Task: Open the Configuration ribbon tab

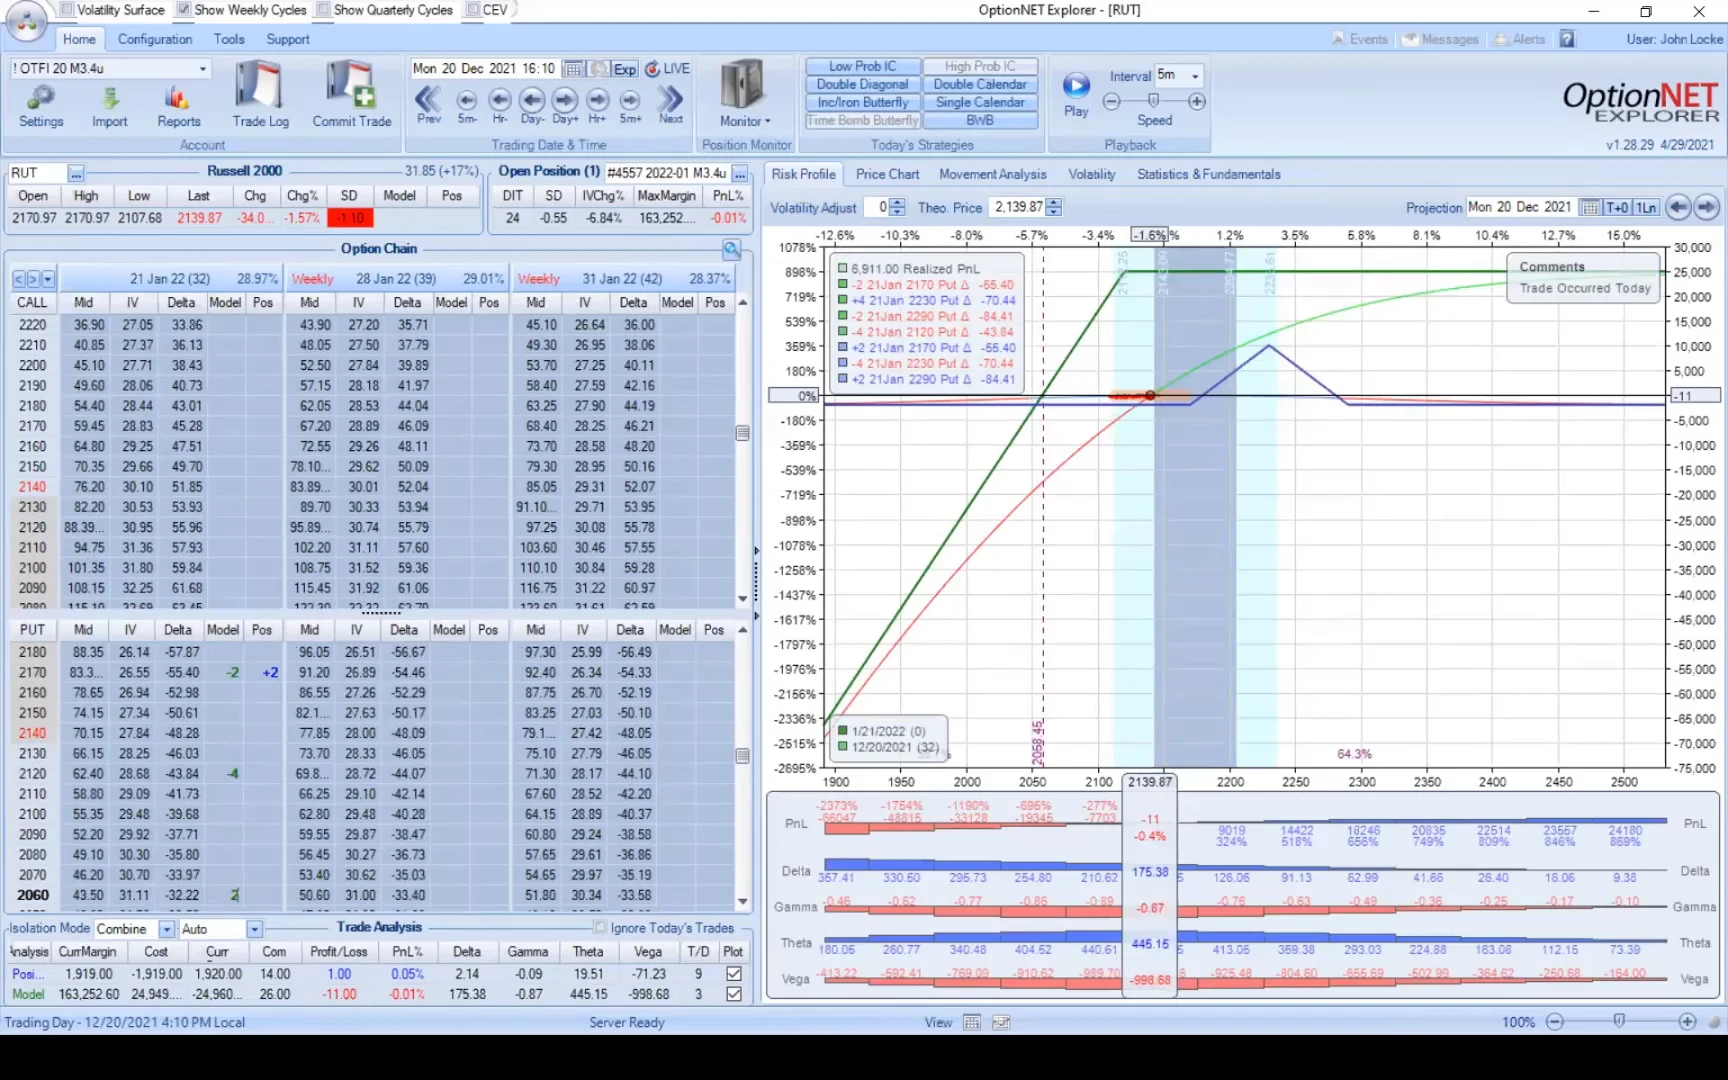Action: click(155, 39)
